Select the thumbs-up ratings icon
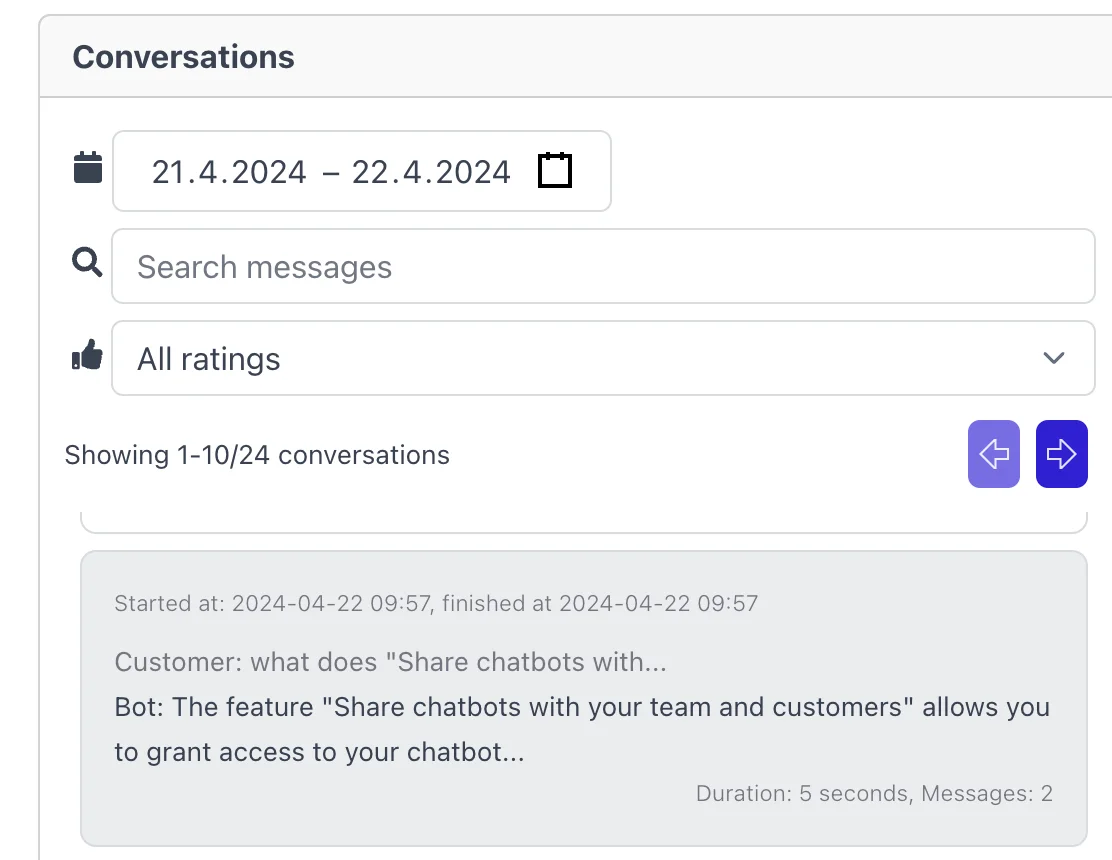 click(87, 355)
